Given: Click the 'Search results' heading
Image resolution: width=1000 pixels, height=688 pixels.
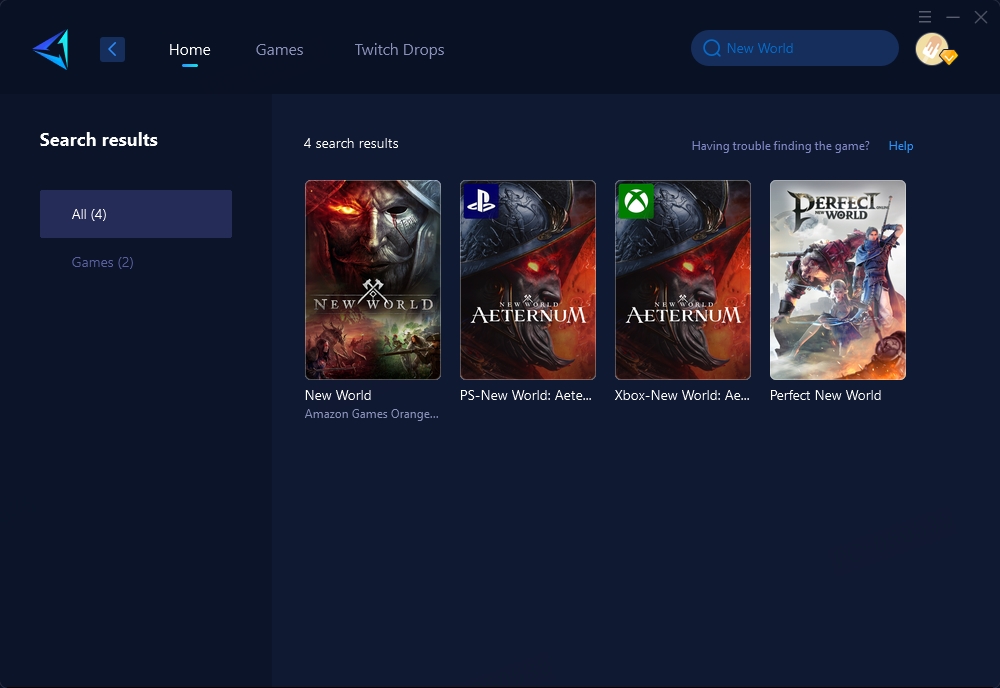Looking at the screenshot, I should tap(98, 140).
